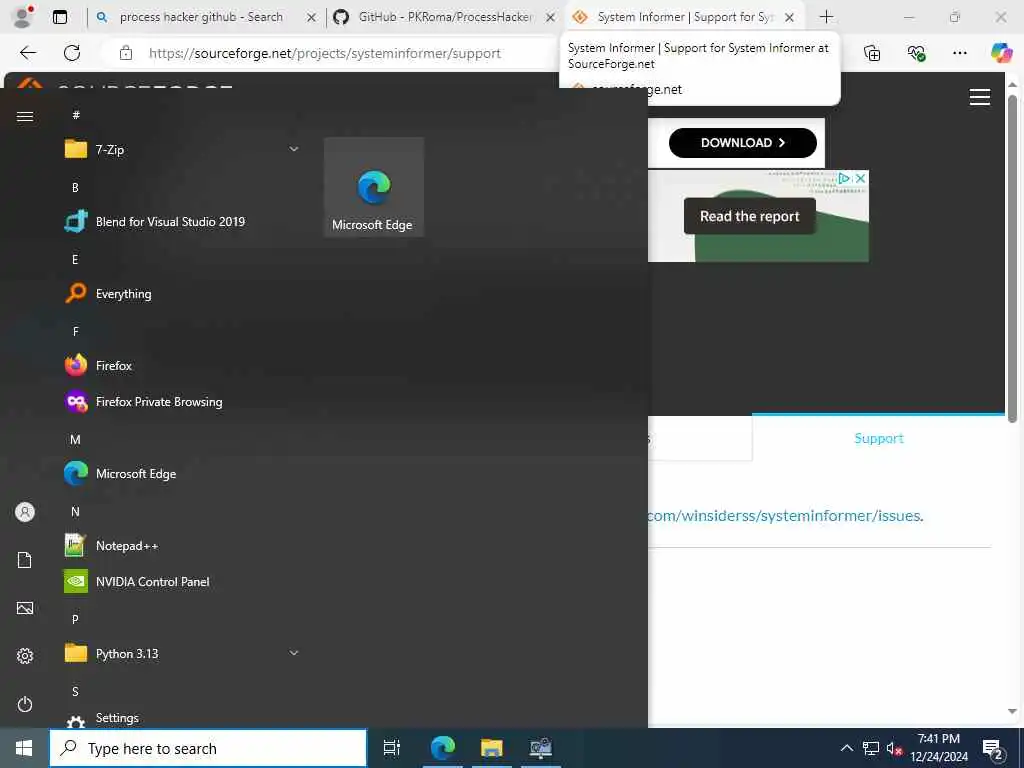Open NVIDIA Control Panel
Viewport: 1024px width, 768px height.
point(182,581)
